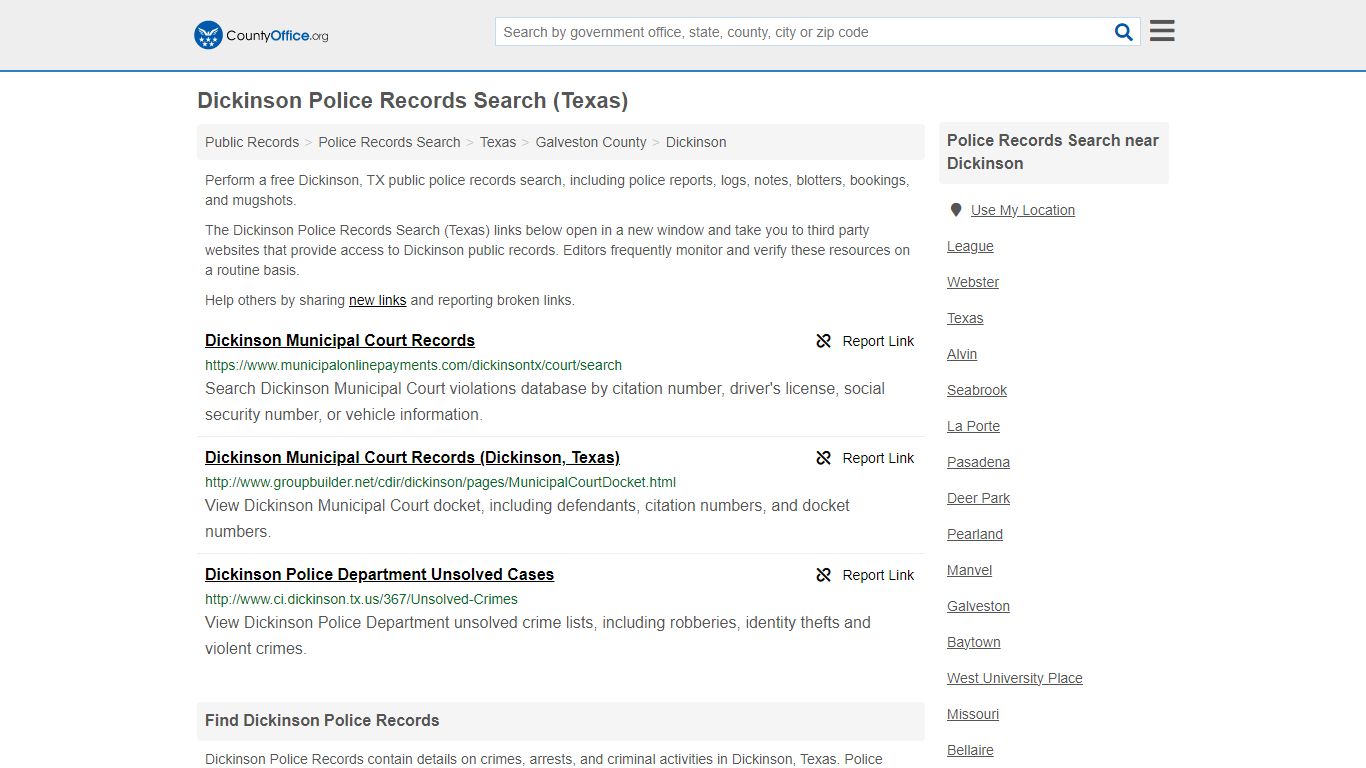Select Seabrook in nearby list

coord(977,390)
